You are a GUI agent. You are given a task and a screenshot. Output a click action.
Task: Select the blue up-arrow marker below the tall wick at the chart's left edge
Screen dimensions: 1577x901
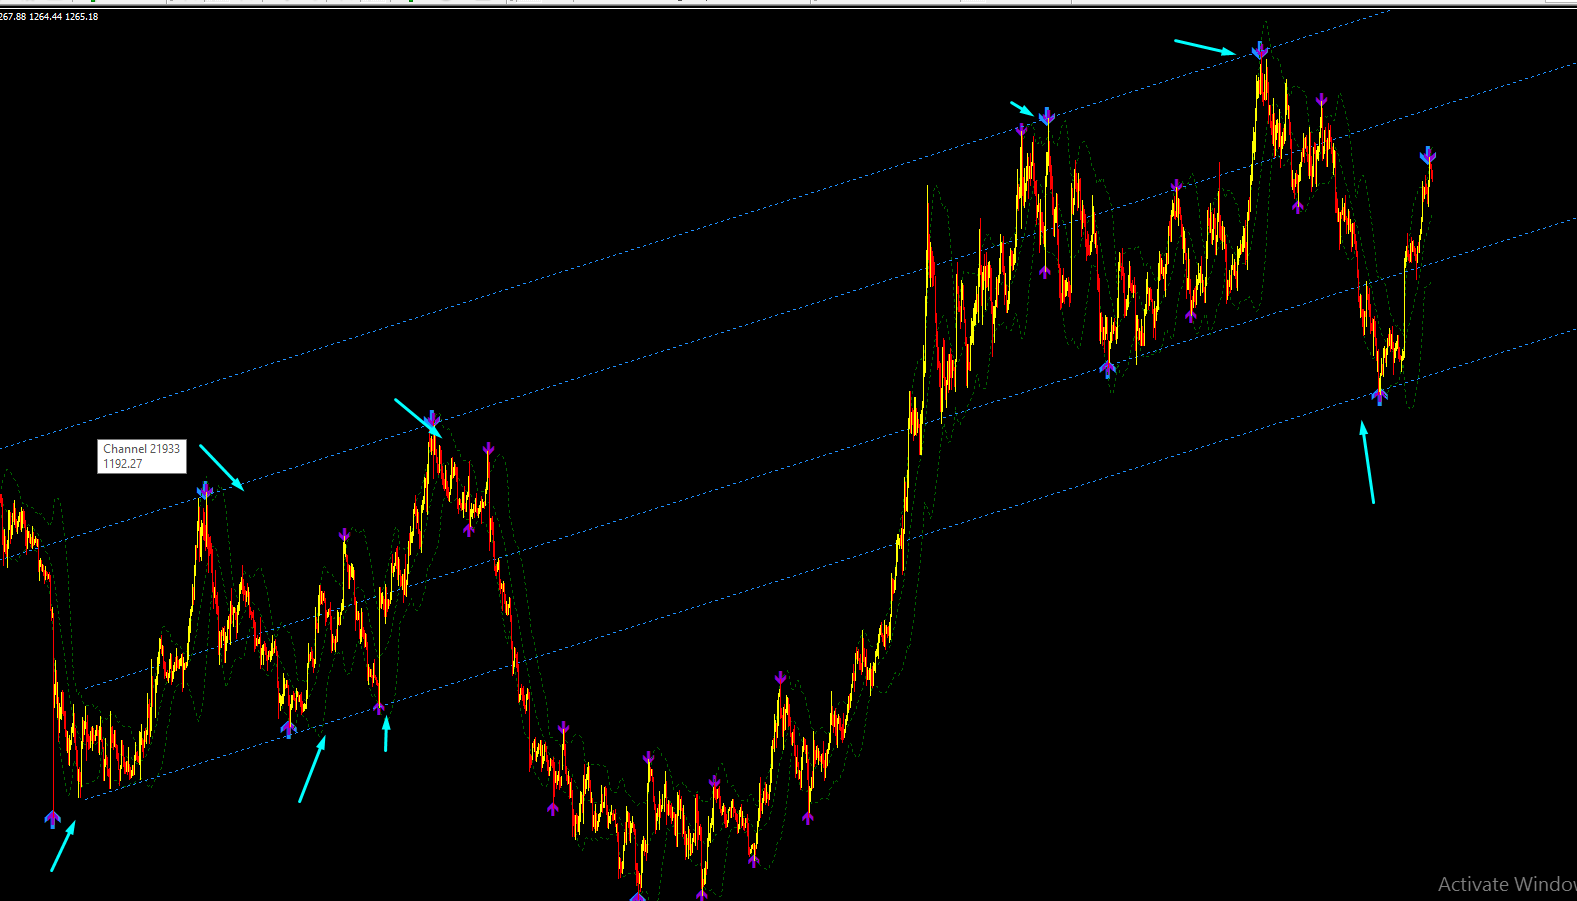coord(53,819)
